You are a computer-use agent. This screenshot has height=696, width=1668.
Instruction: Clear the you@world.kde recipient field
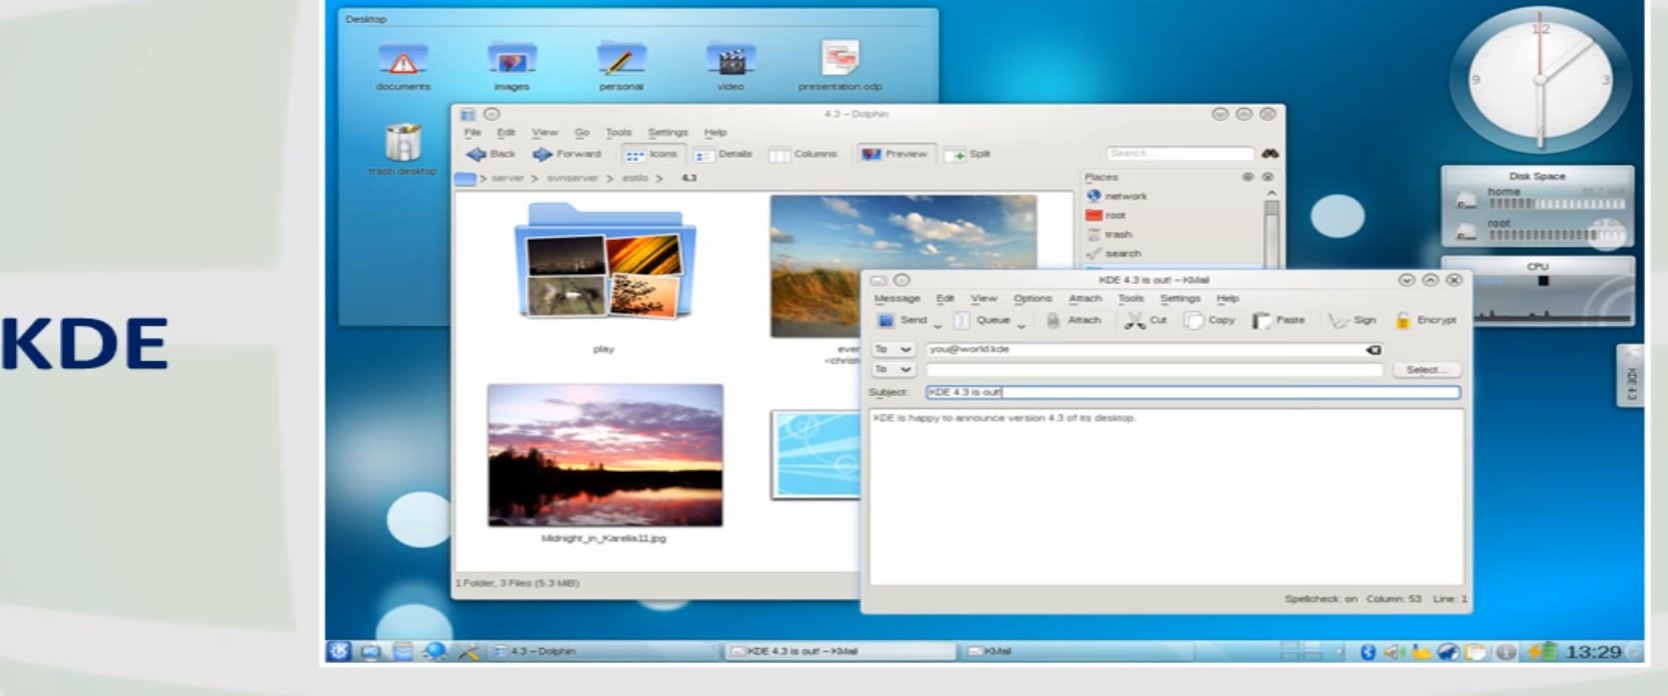[1374, 350]
